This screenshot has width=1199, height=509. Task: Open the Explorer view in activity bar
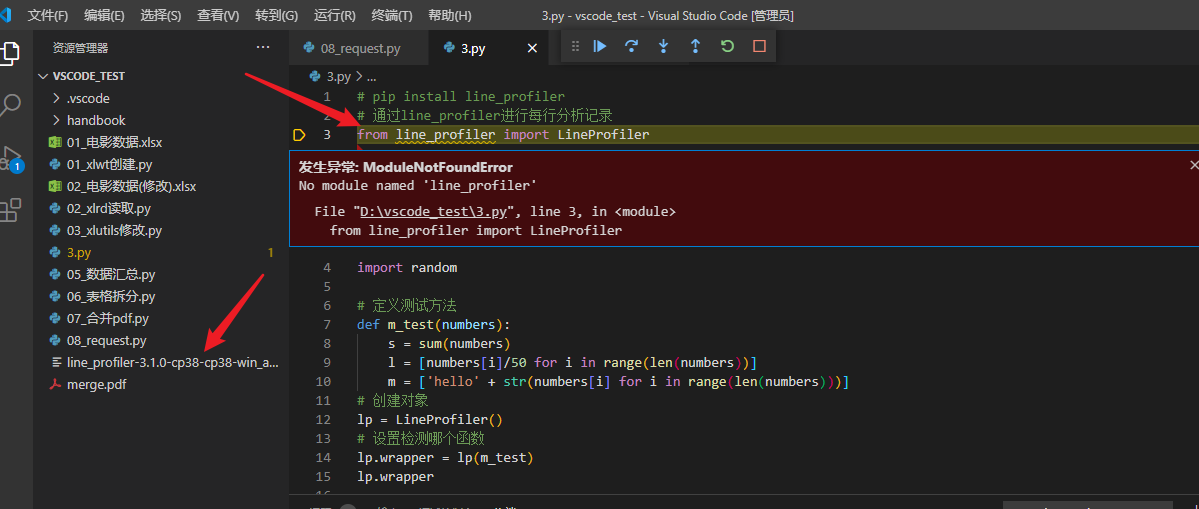[x=10, y=53]
